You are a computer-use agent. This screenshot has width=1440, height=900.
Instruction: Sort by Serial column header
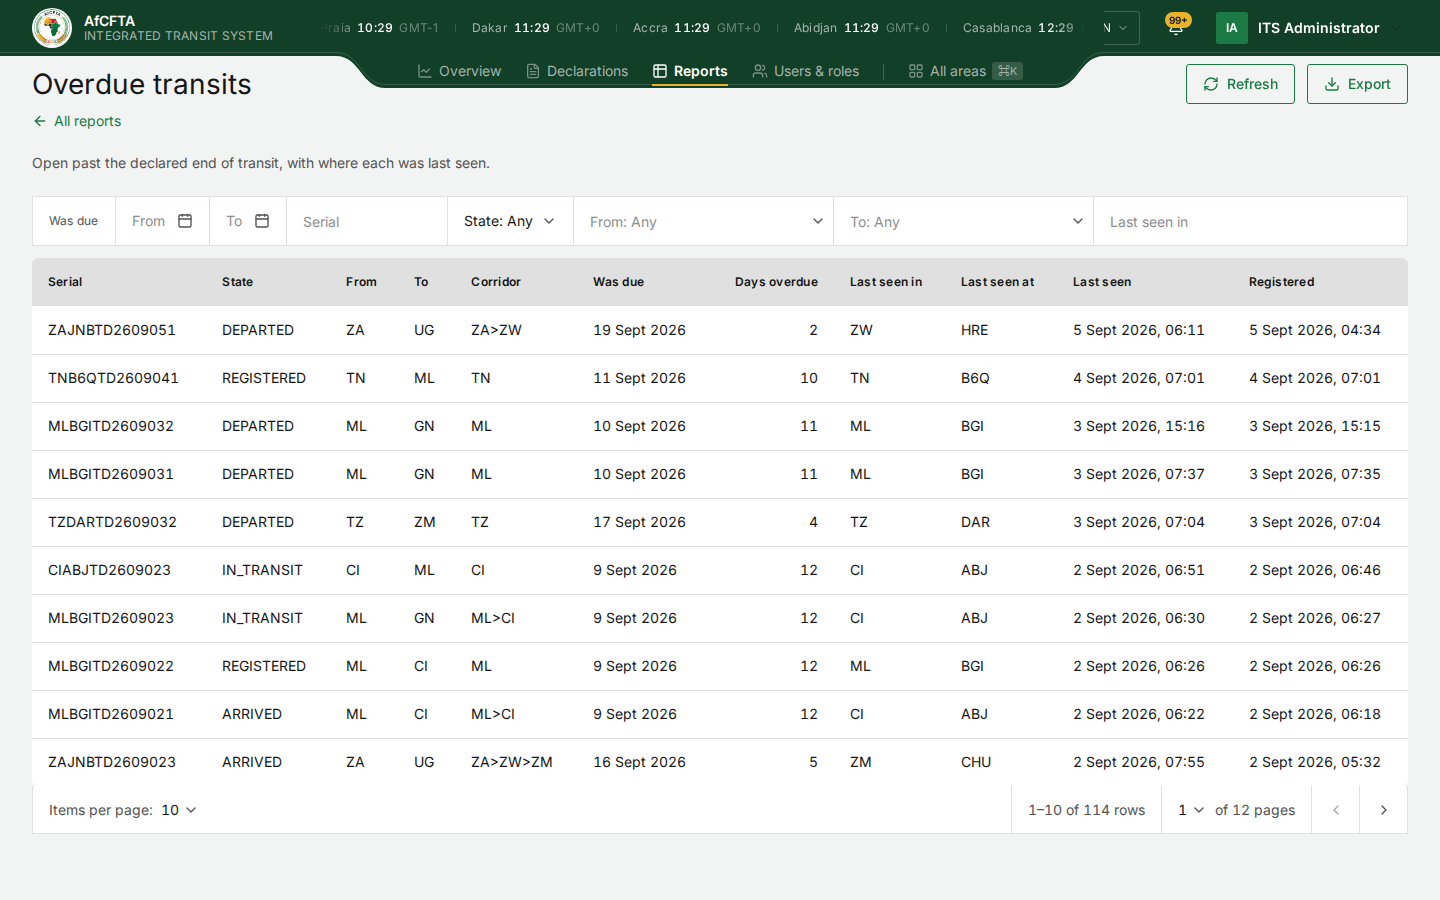pos(65,282)
